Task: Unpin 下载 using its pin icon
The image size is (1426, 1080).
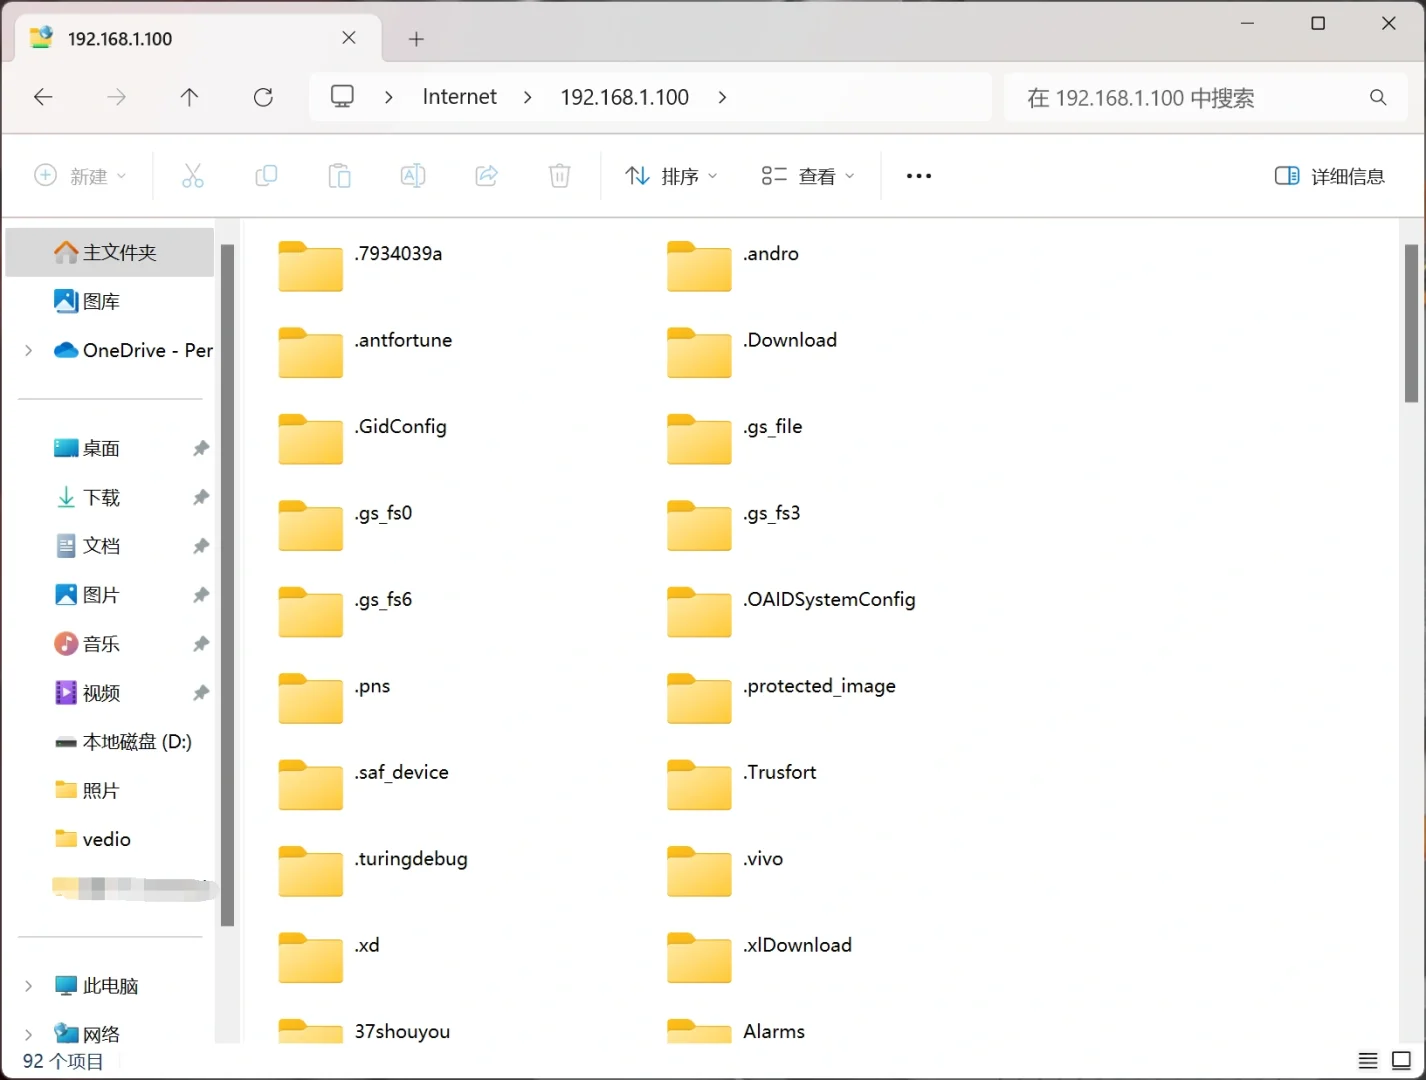Action: tap(201, 497)
